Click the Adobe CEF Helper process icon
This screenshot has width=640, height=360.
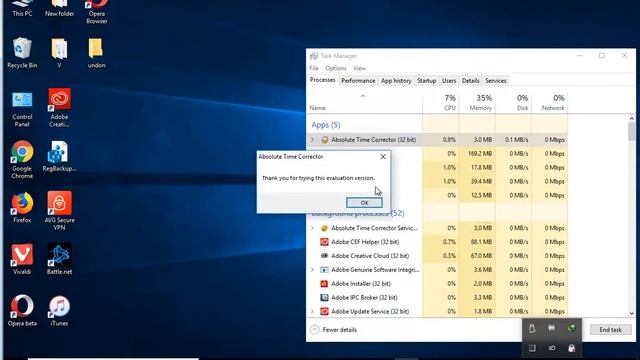pos(324,242)
